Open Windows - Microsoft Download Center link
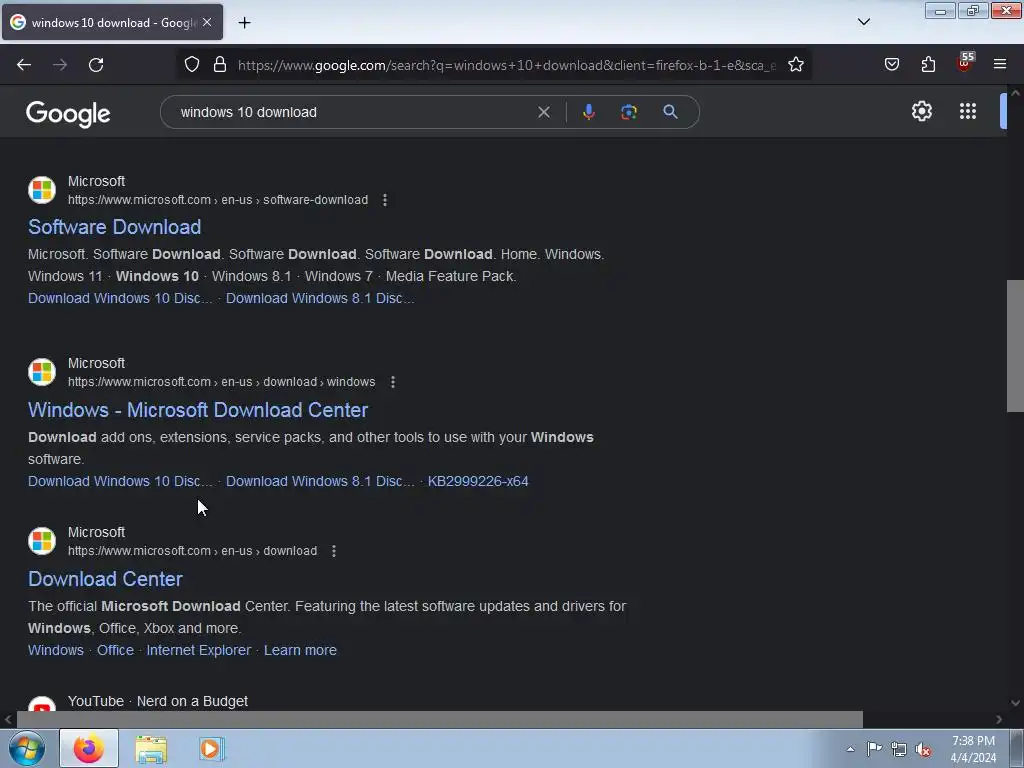Screen dimensions: 1024x768 [198, 409]
